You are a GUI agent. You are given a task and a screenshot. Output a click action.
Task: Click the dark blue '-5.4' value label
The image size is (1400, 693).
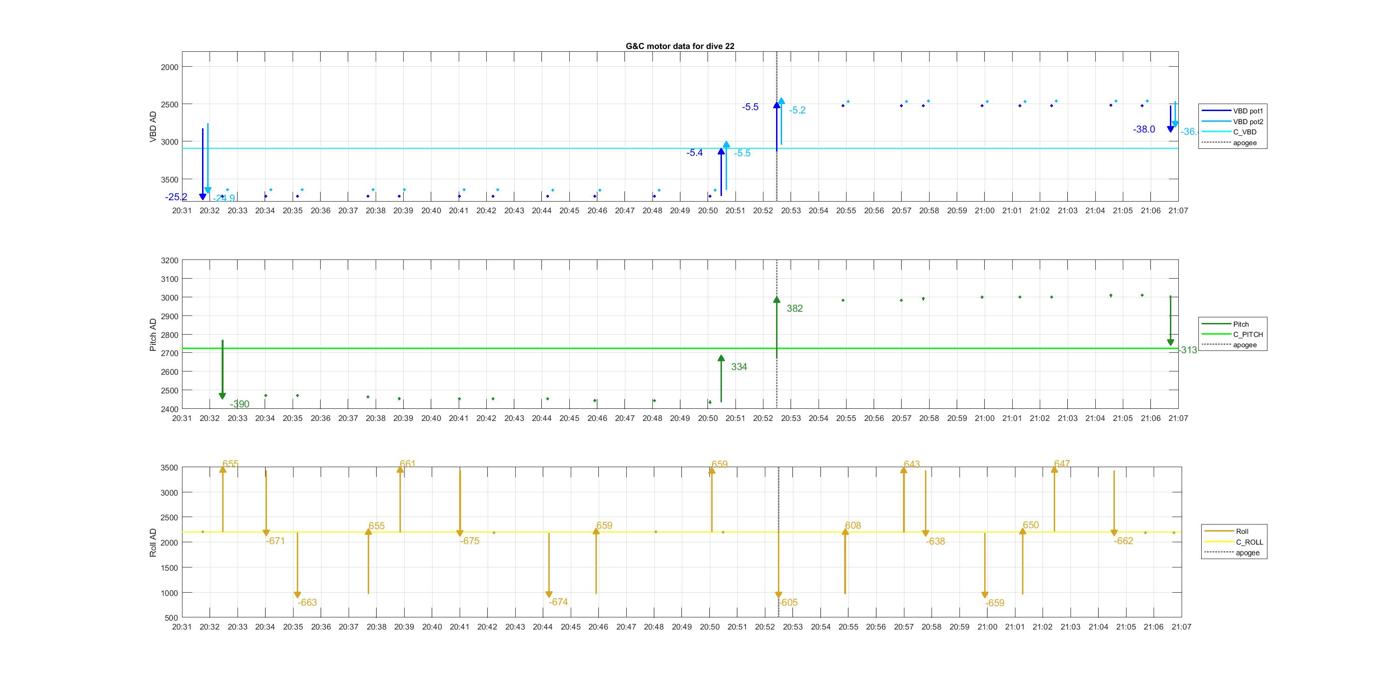(x=694, y=153)
